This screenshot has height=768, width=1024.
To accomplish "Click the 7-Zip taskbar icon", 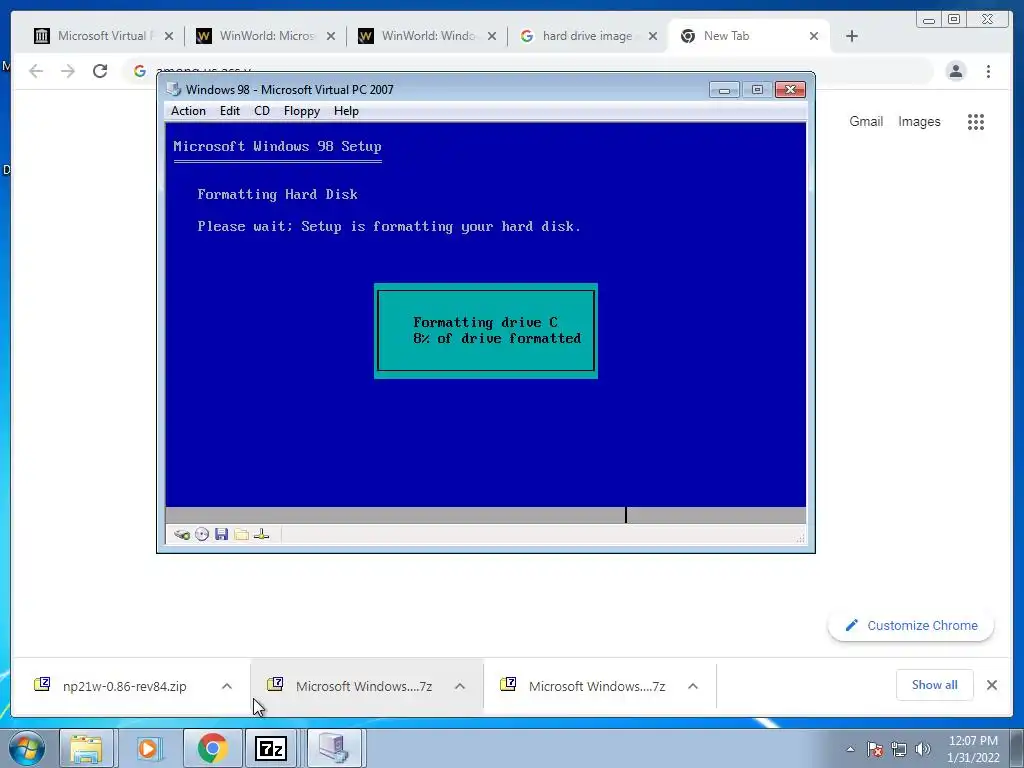I will pos(271,748).
